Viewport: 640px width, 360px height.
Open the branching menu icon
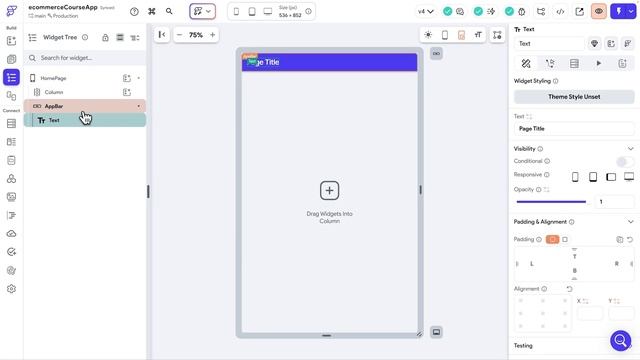tap(541, 12)
